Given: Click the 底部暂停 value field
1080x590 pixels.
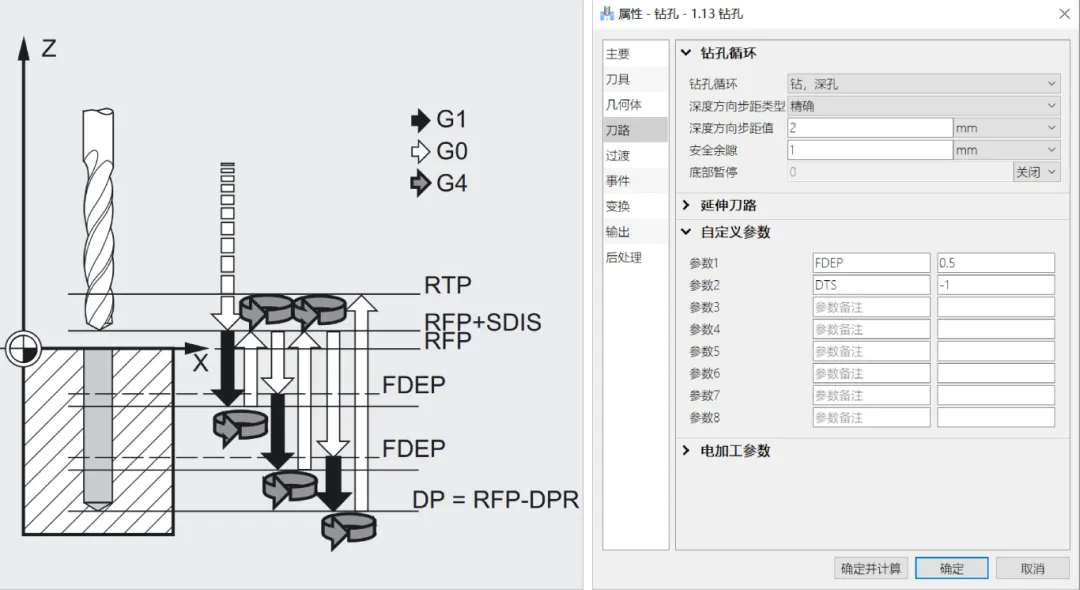Looking at the screenshot, I should pos(900,172).
